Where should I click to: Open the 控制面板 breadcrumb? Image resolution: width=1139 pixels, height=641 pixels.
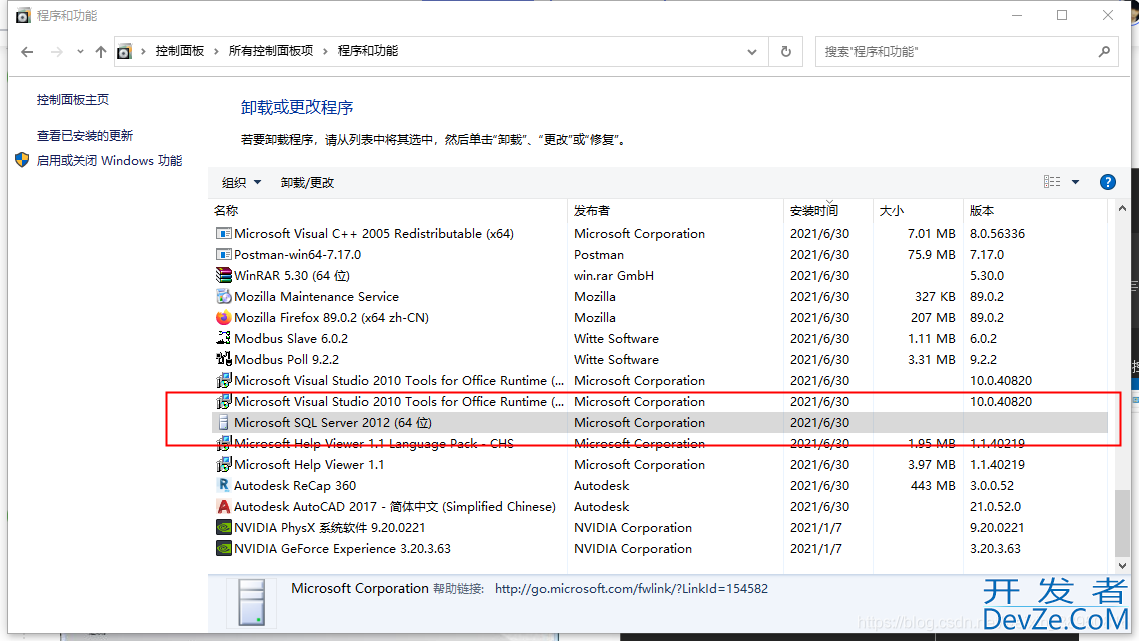[x=179, y=51]
